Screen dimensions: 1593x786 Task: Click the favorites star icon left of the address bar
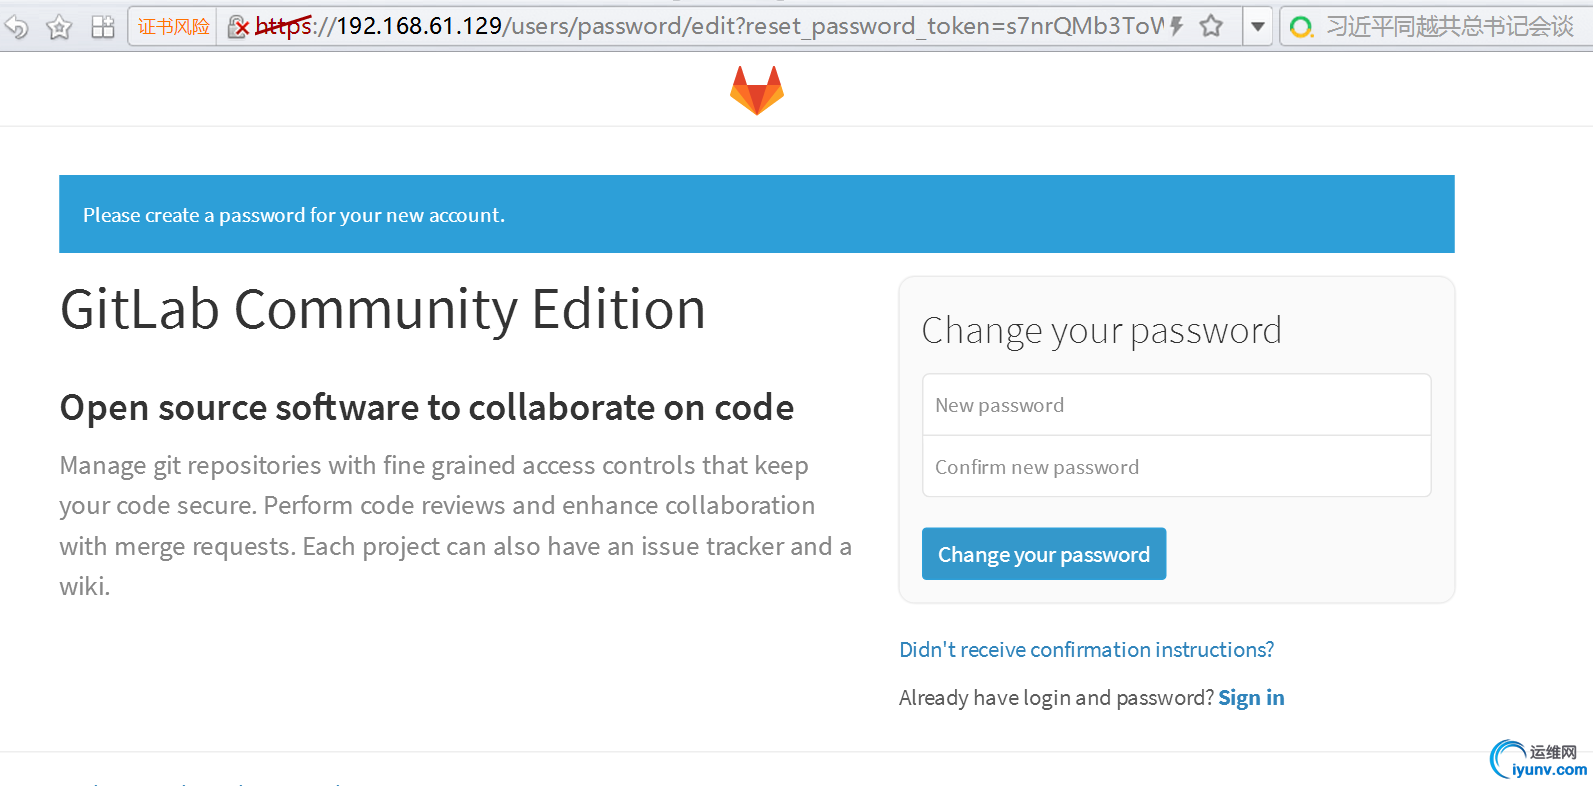pyautogui.click(x=60, y=27)
